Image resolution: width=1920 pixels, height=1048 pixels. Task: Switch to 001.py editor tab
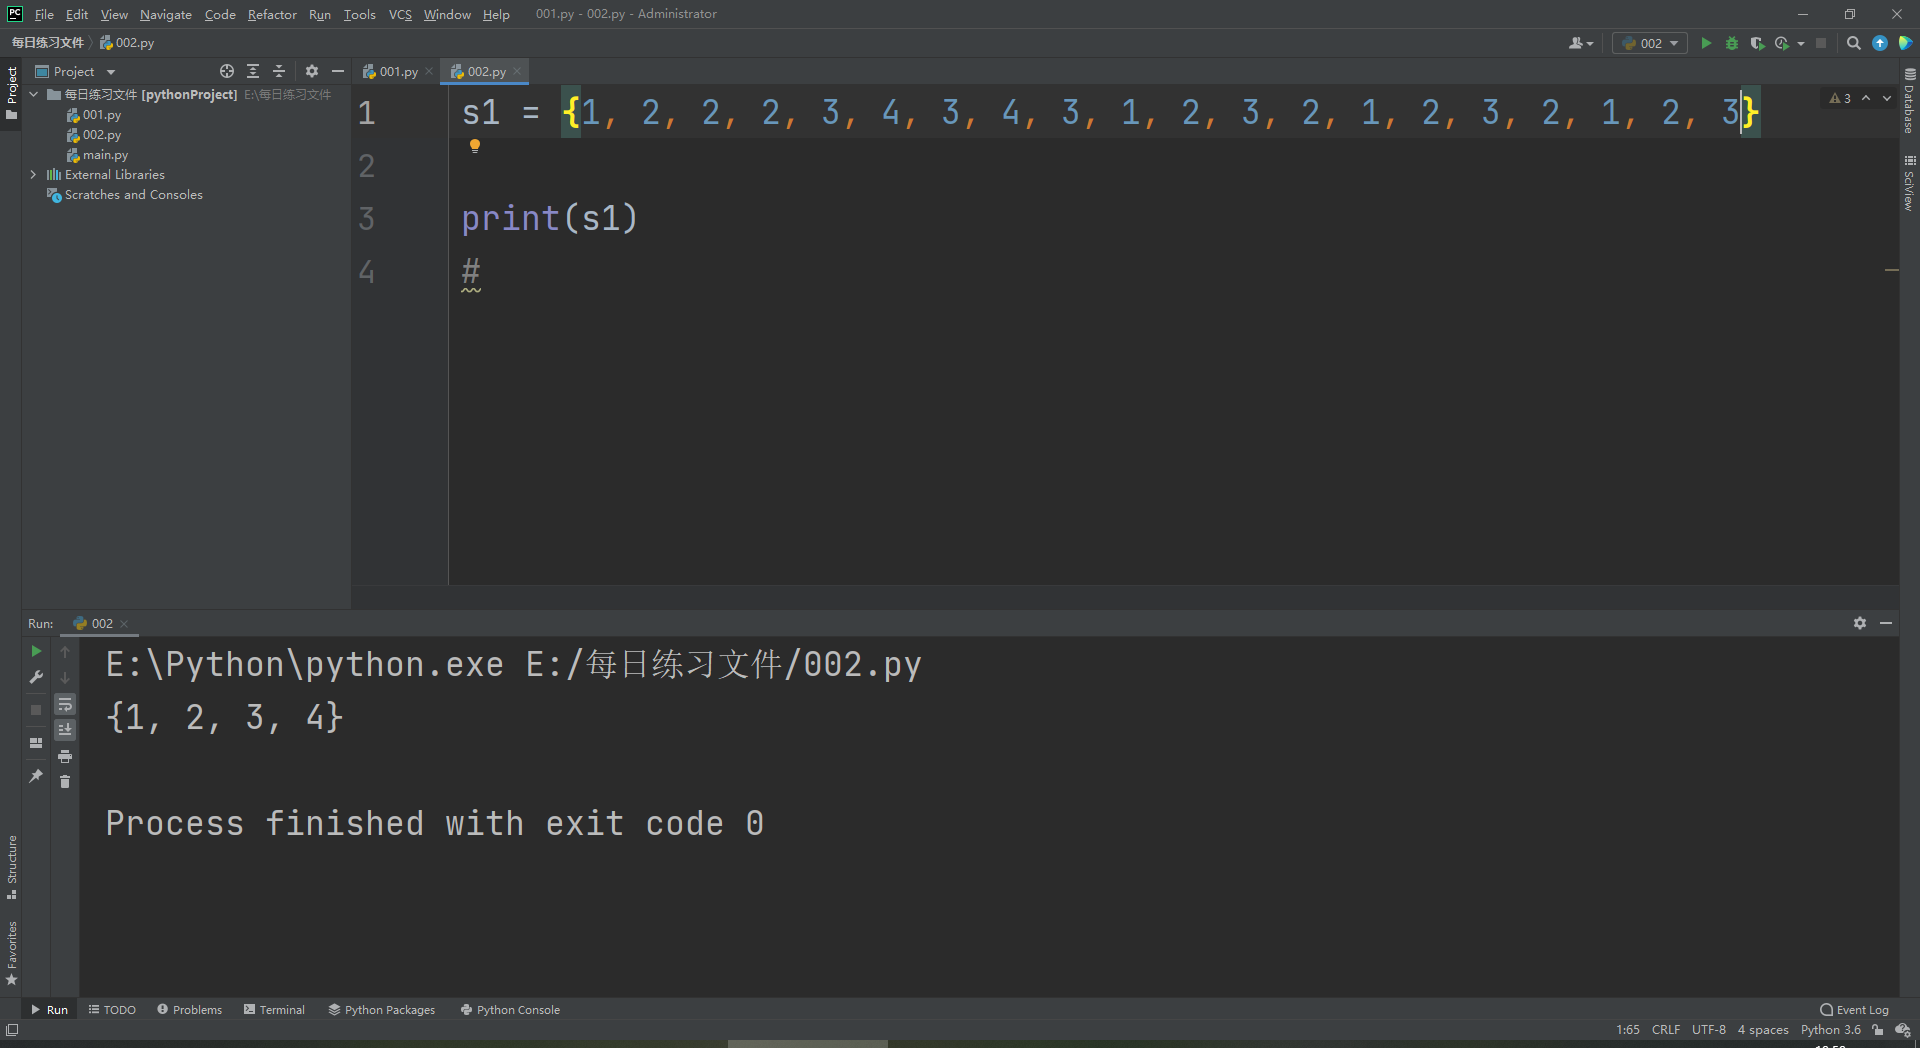pyautogui.click(x=398, y=71)
